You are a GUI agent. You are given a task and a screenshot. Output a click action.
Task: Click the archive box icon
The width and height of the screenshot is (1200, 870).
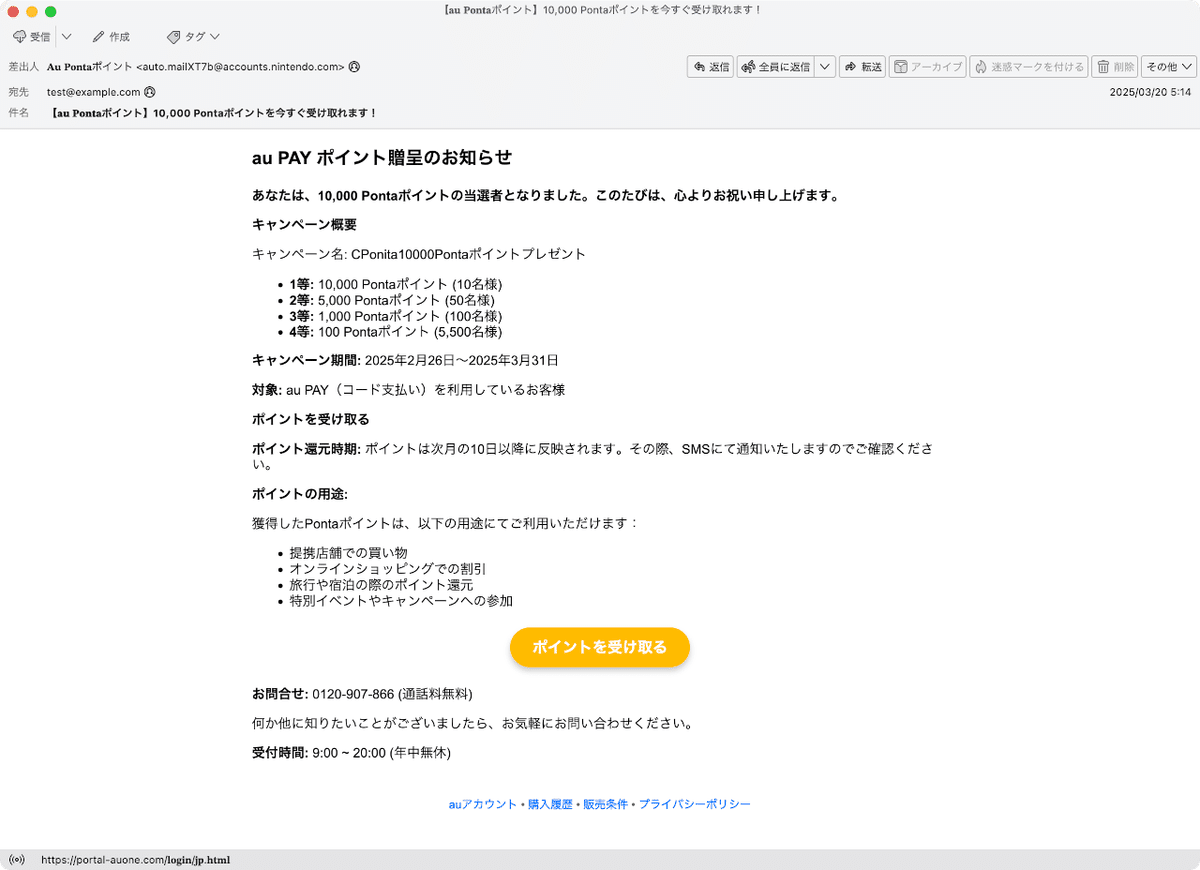click(x=901, y=67)
